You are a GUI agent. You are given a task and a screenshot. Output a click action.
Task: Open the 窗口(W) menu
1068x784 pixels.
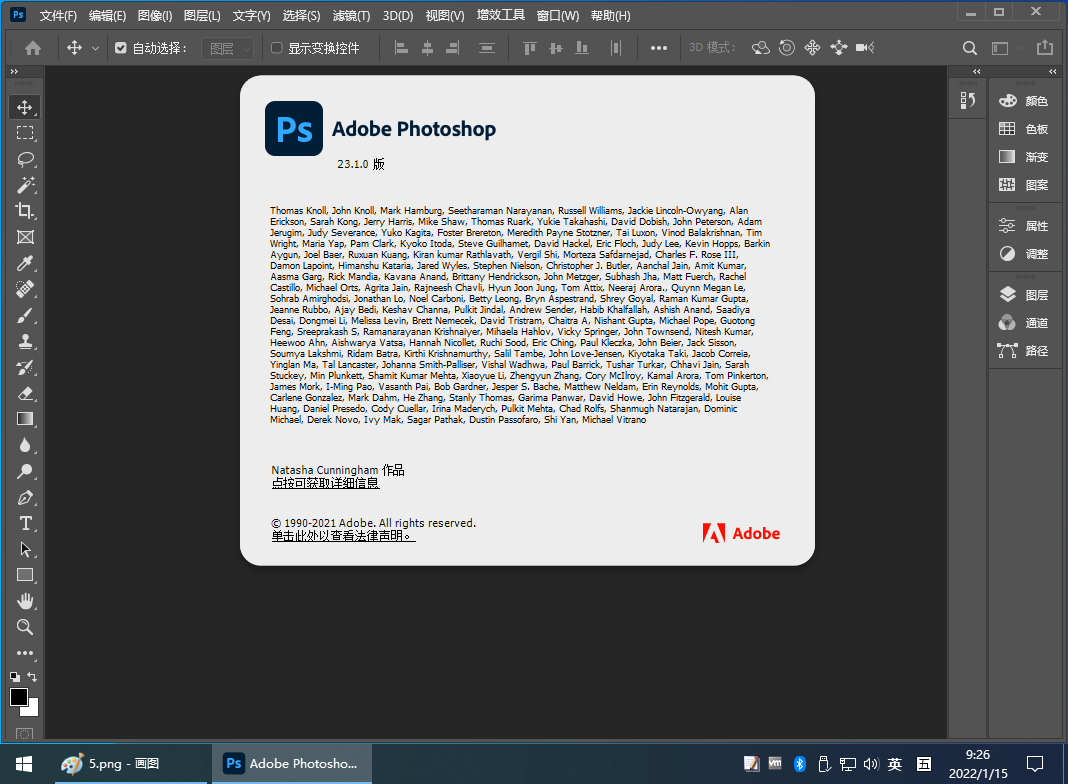pyautogui.click(x=558, y=16)
